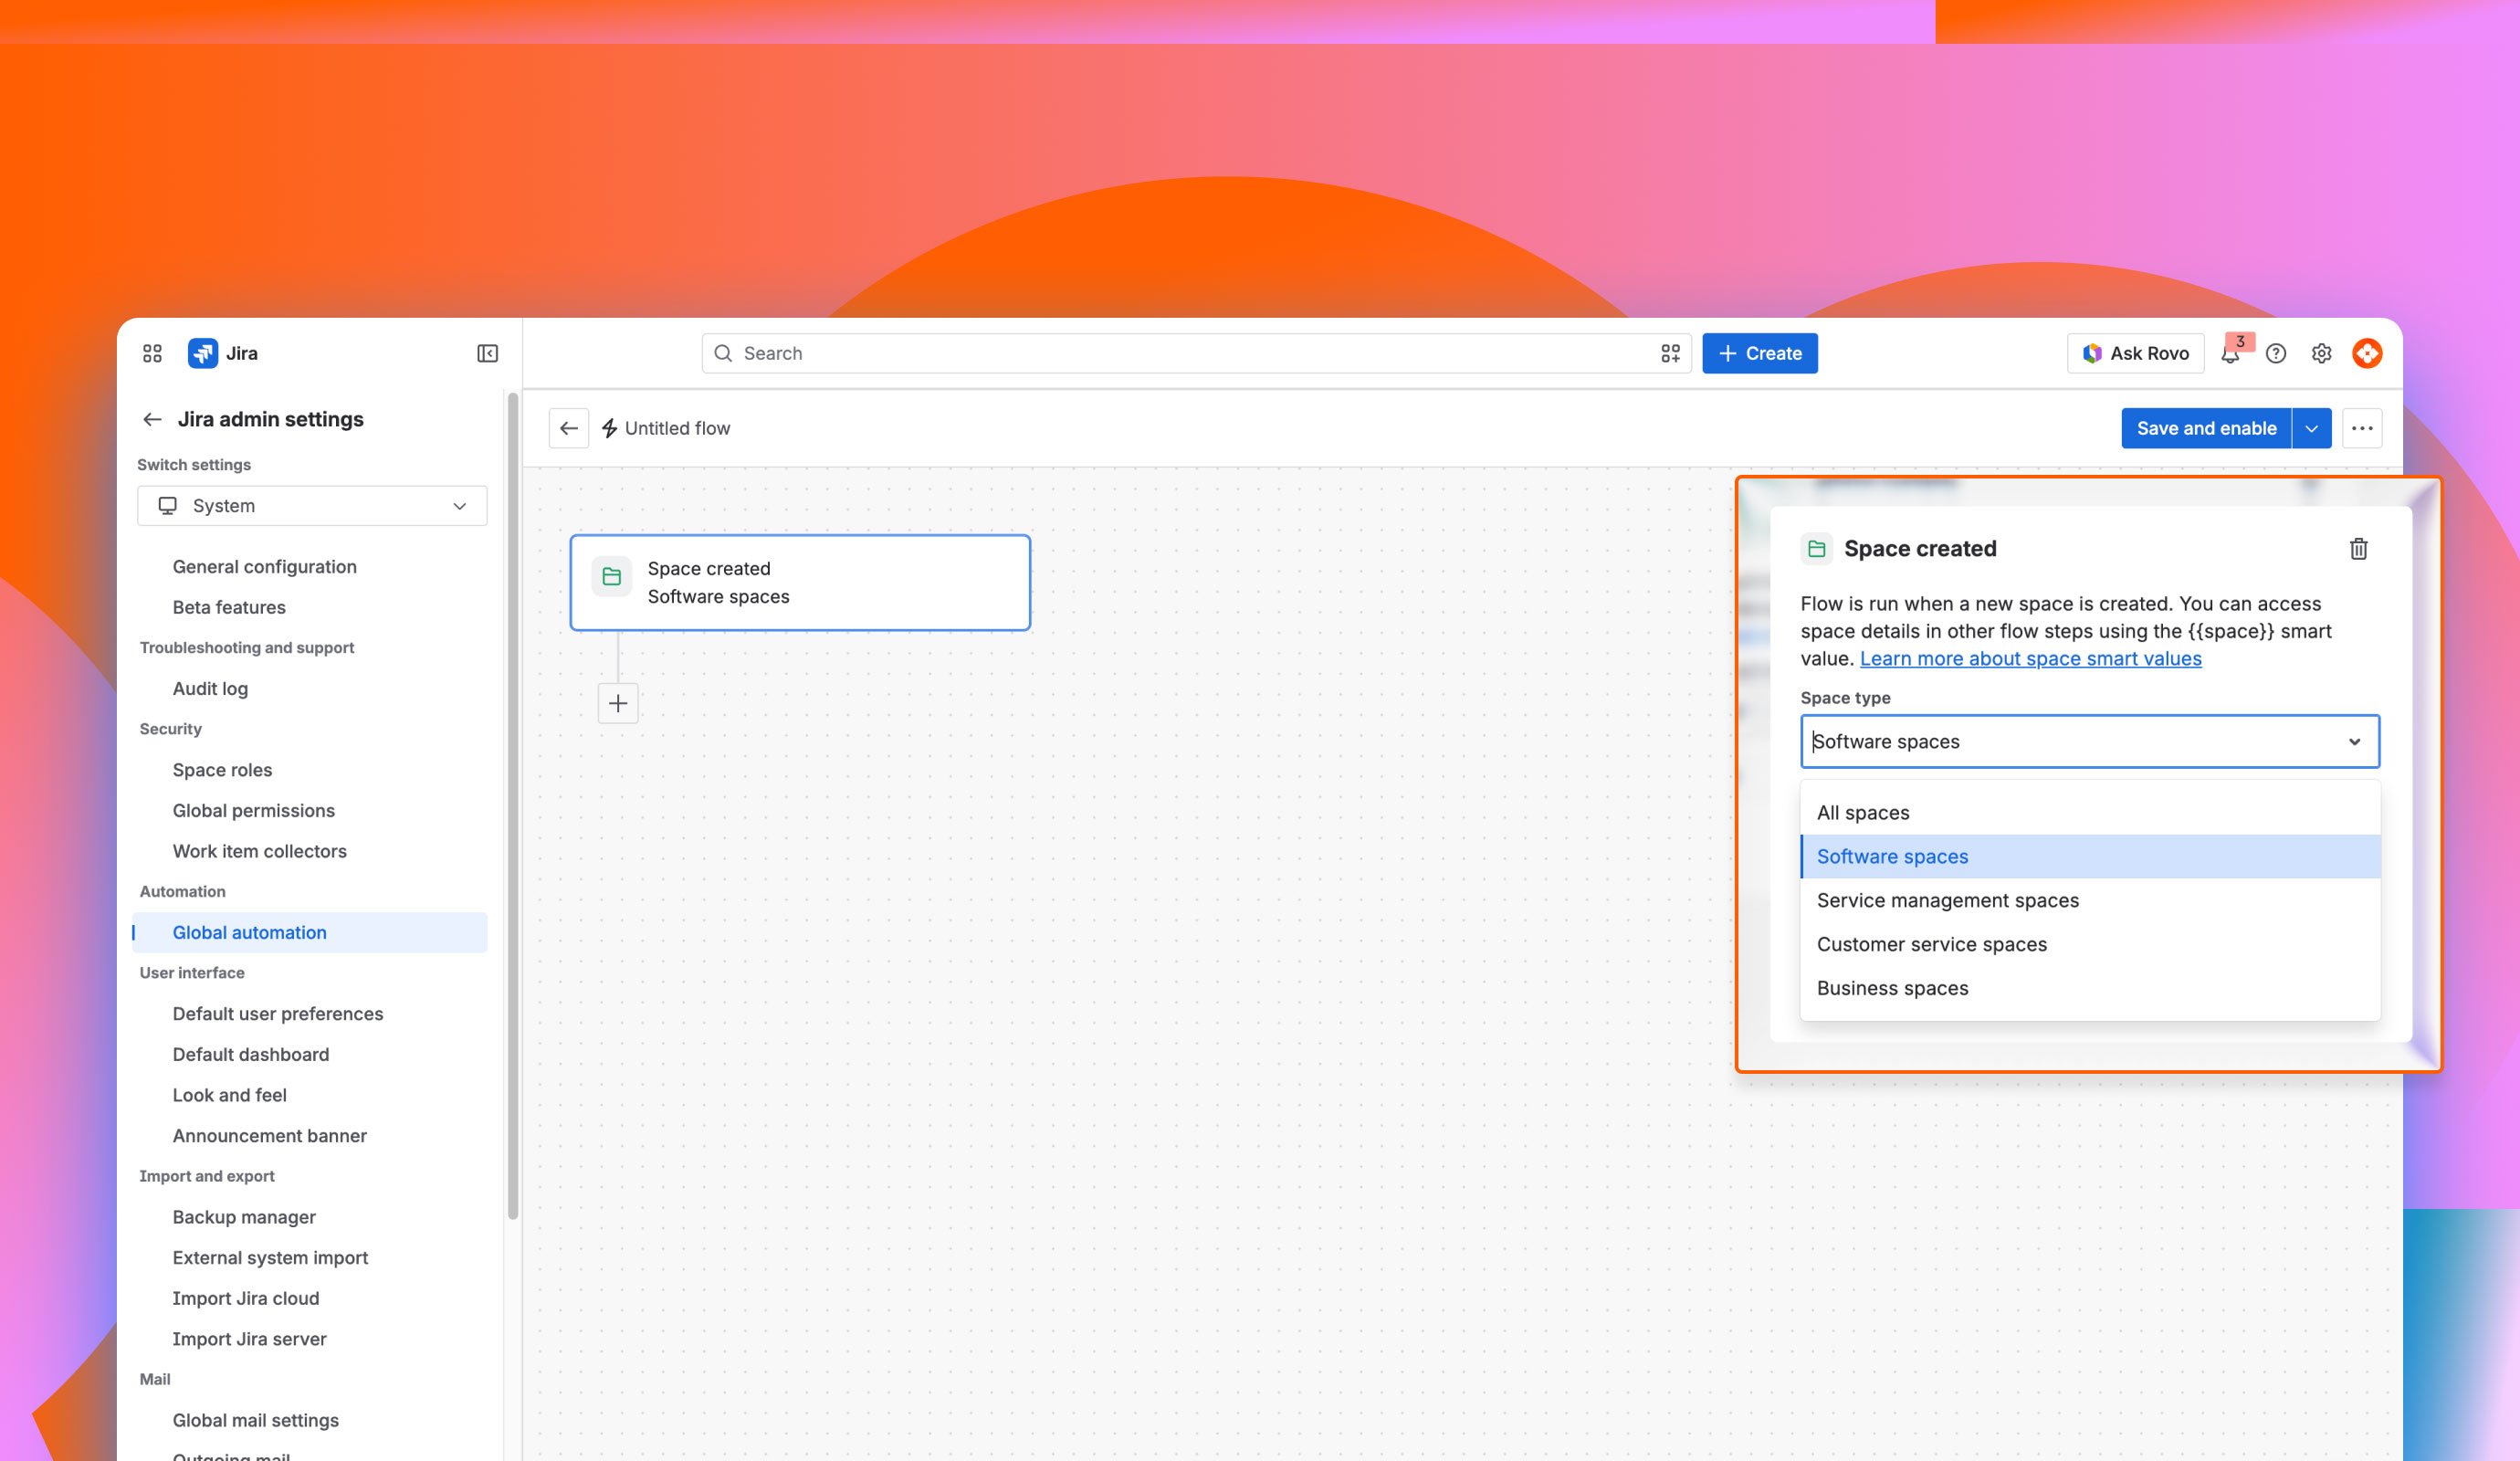Select Software spaces option
The image size is (2520, 1461).
(2090, 857)
